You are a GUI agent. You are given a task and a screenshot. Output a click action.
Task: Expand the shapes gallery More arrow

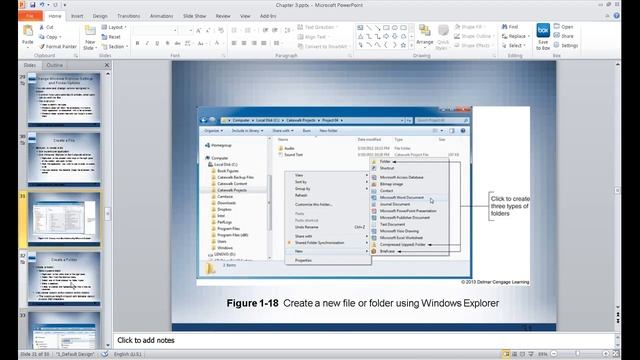[411, 45]
